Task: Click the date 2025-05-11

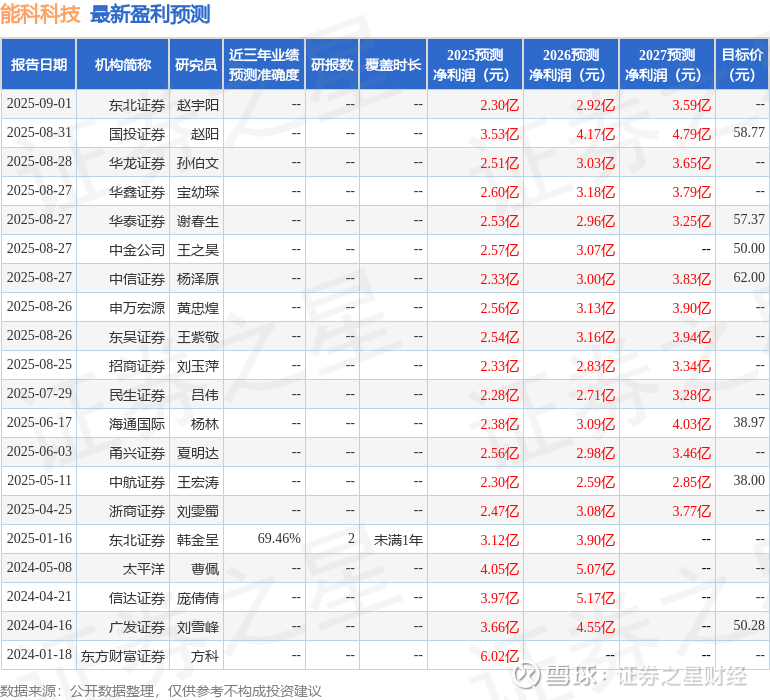Action: click(x=39, y=480)
